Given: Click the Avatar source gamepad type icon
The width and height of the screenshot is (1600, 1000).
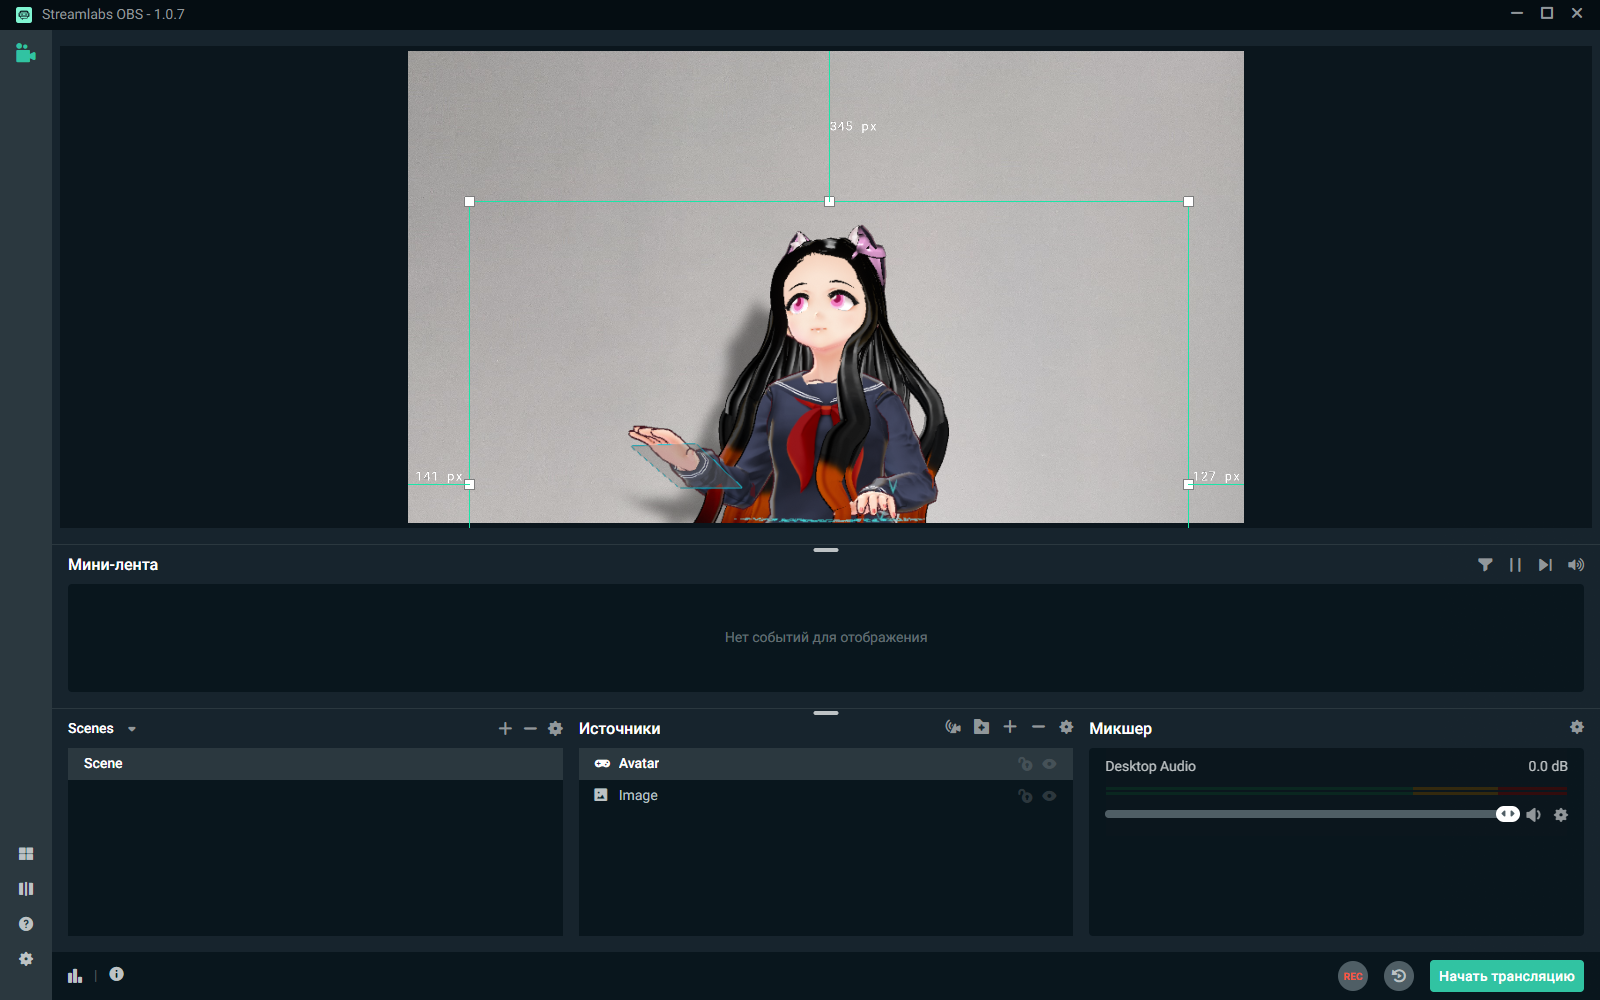Looking at the screenshot, I should click(x=602, y=764).
